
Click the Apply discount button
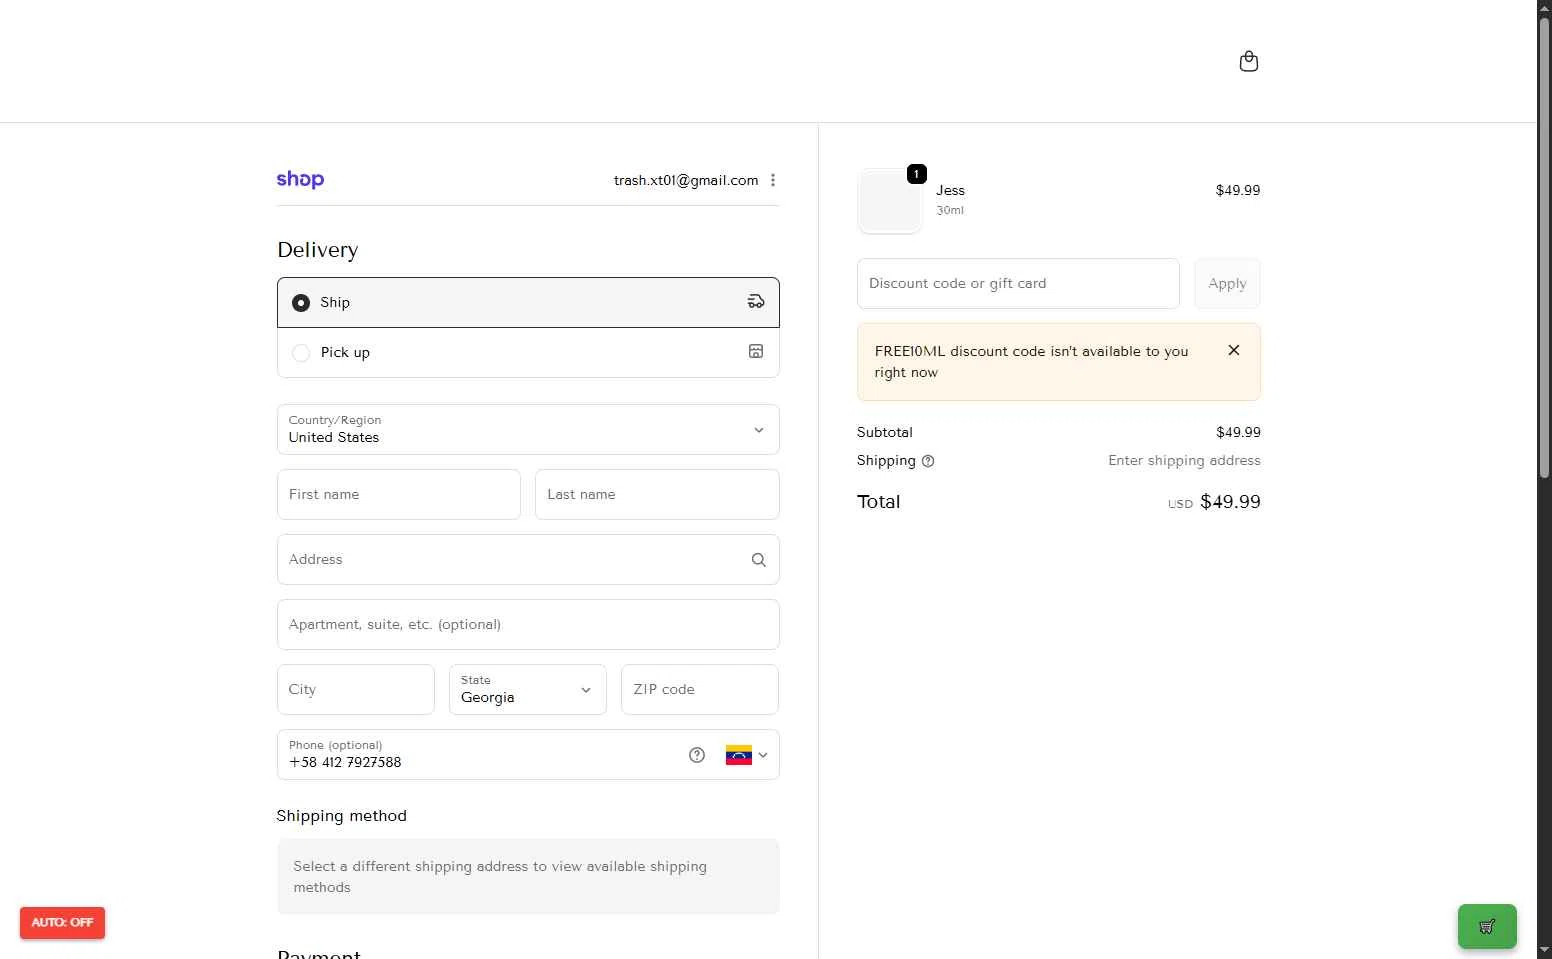(1227, 283)
